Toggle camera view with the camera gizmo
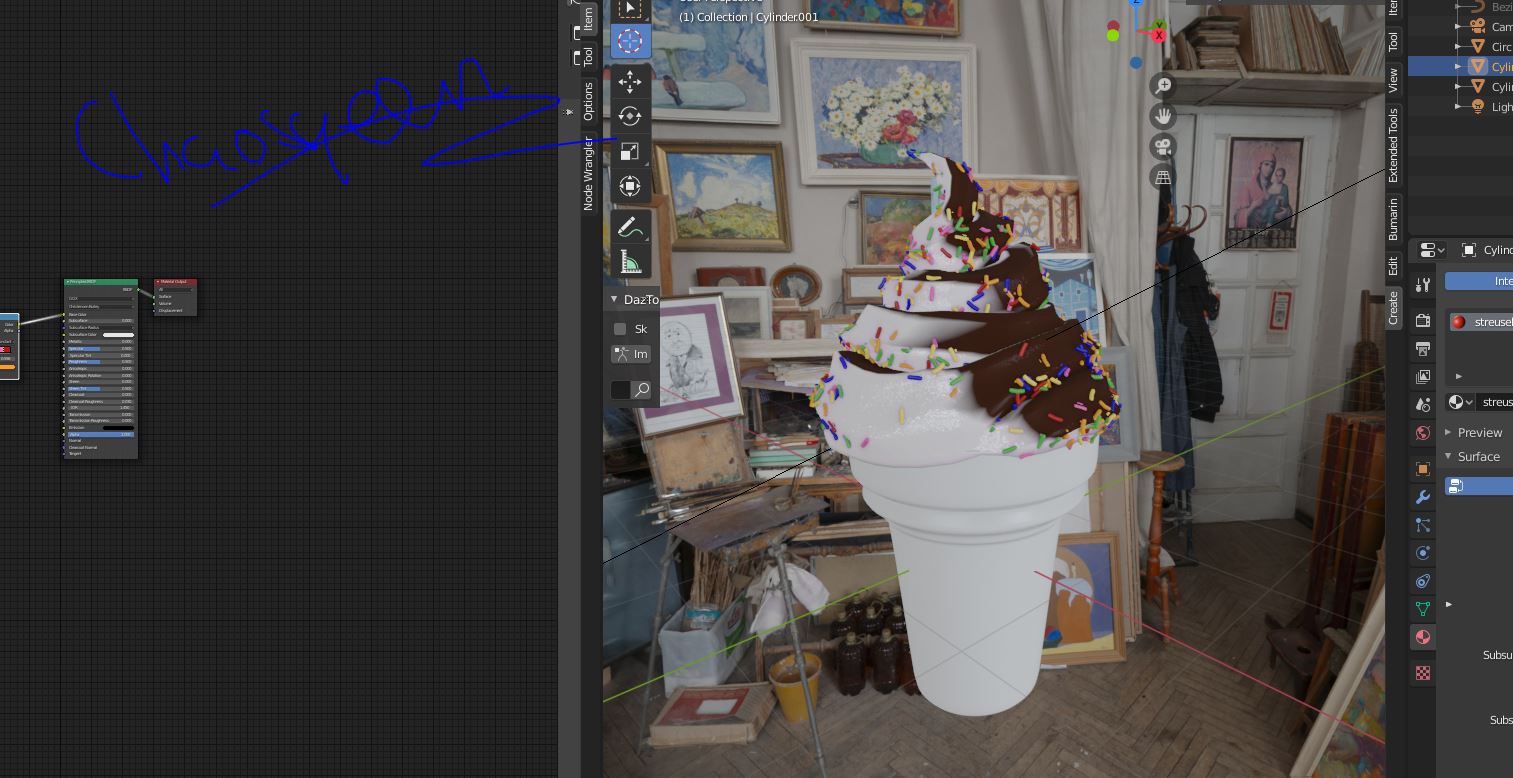 click(x=1162, y=147)
